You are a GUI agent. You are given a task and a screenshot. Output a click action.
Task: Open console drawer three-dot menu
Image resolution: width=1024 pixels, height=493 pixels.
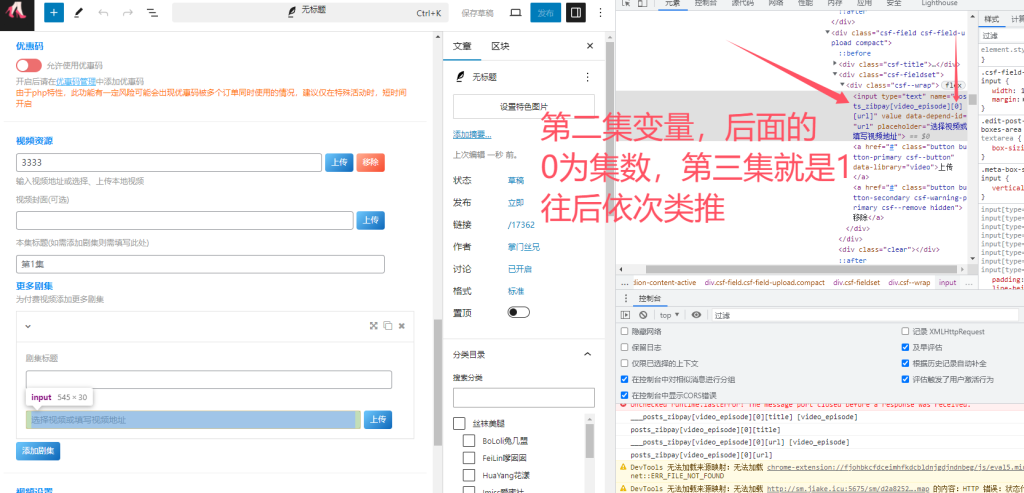pos(626,298)
